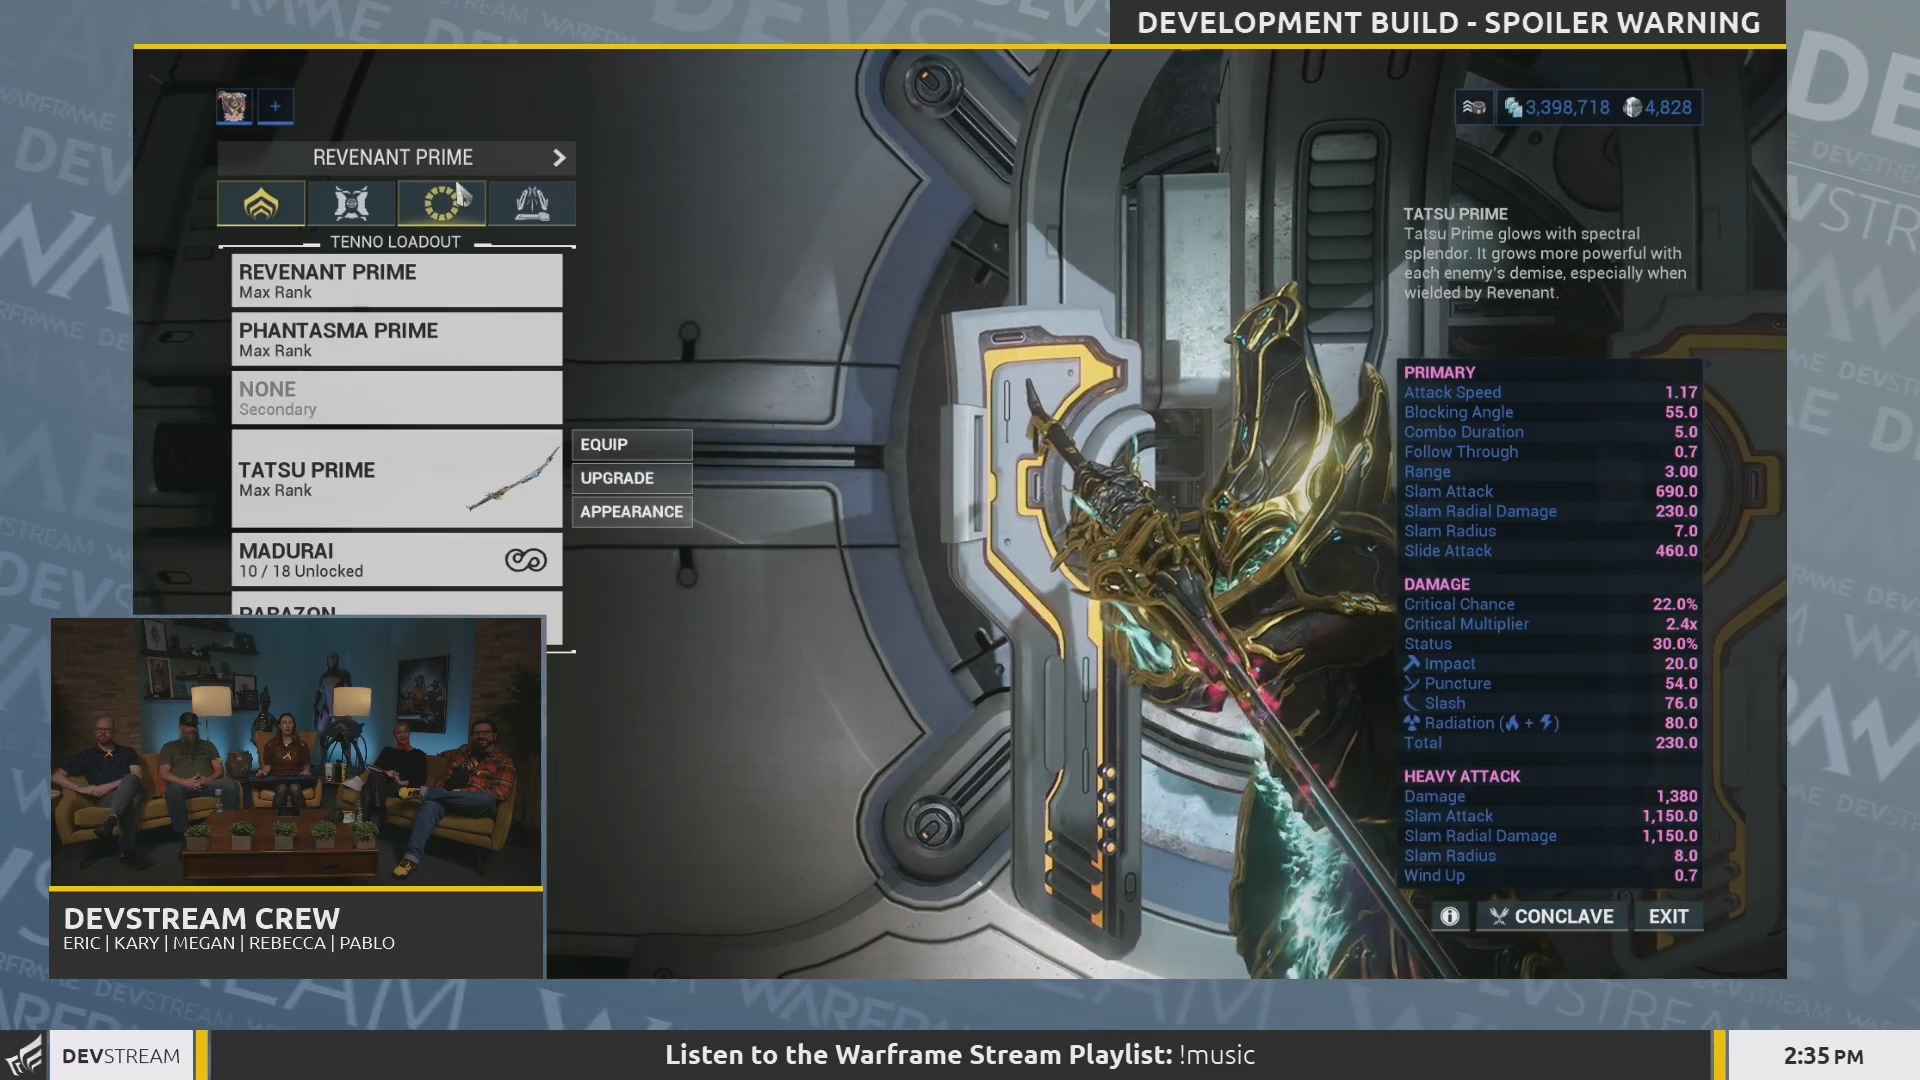Screen dimensions: 1920x1080
Task: Click Tatsu Prime weapon thumbnail image
Action: pos(513,479)
